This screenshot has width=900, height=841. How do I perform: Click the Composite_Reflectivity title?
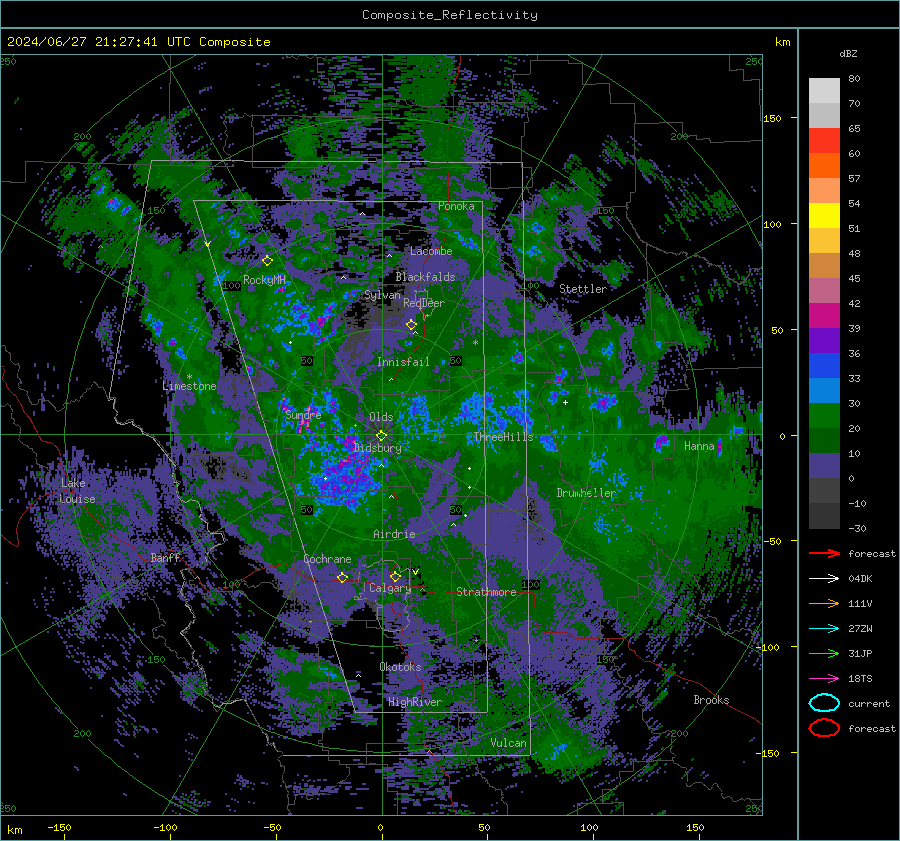[450, 15]
